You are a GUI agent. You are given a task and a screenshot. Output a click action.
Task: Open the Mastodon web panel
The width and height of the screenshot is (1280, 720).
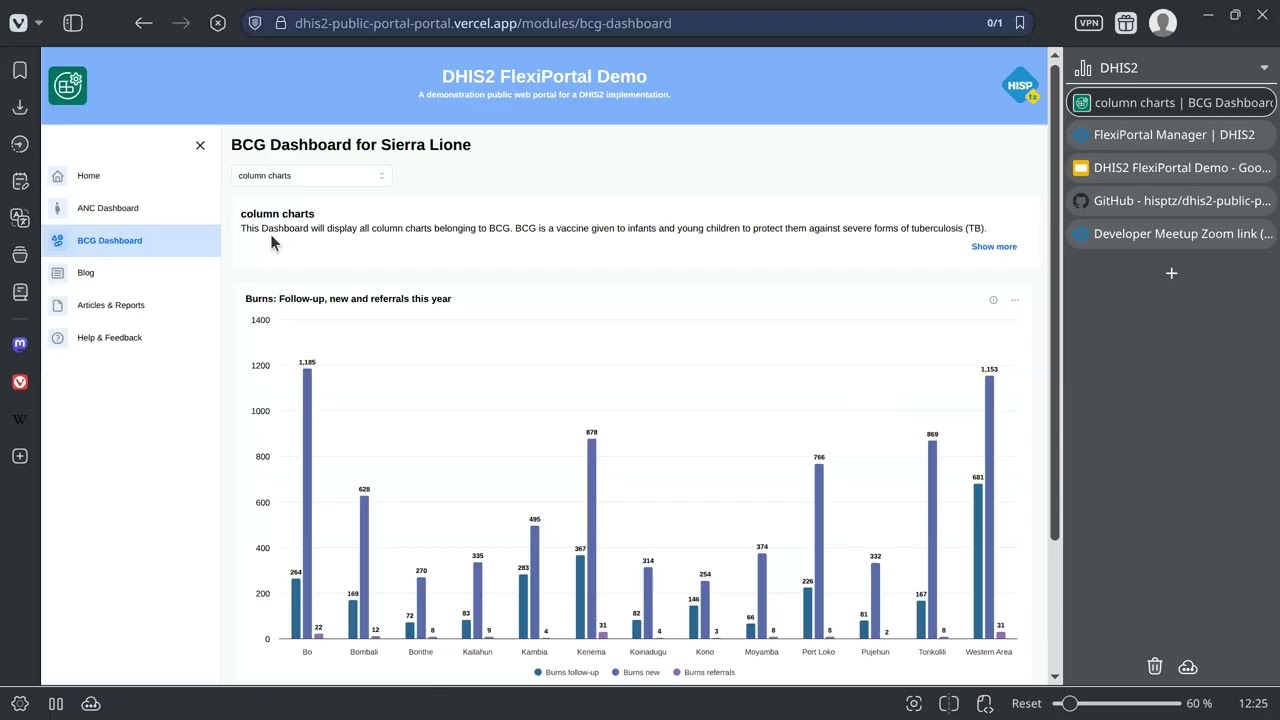point(20,344)
